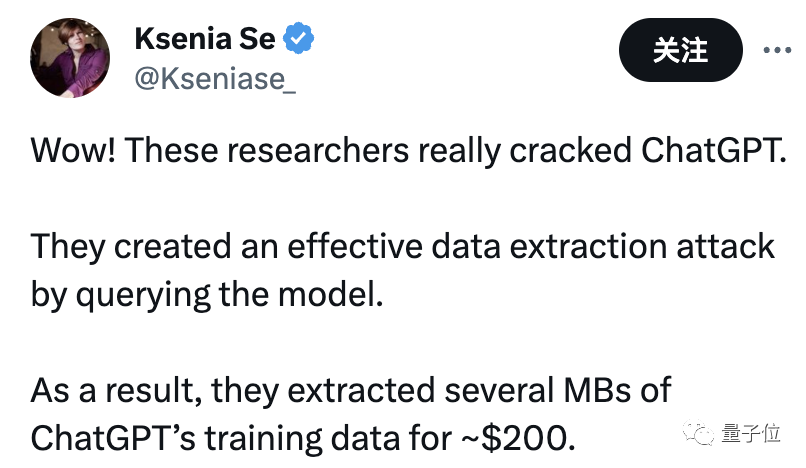Click the line 'ChatGPT's training data for'
806x468 pixels.
click(x=303, y=438)
